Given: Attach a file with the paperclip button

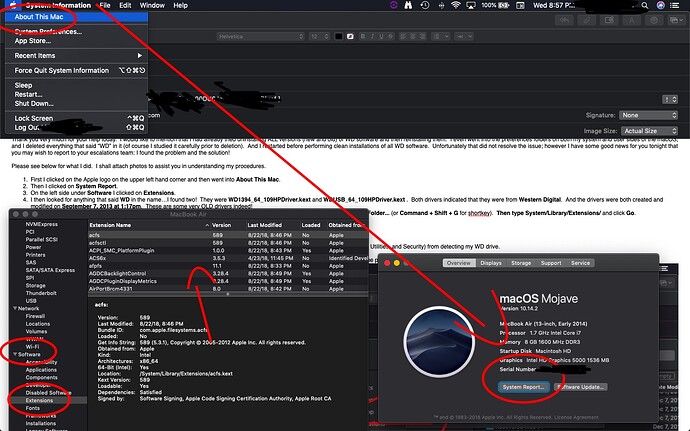Looking at the screenshot, I should [587, 20].
